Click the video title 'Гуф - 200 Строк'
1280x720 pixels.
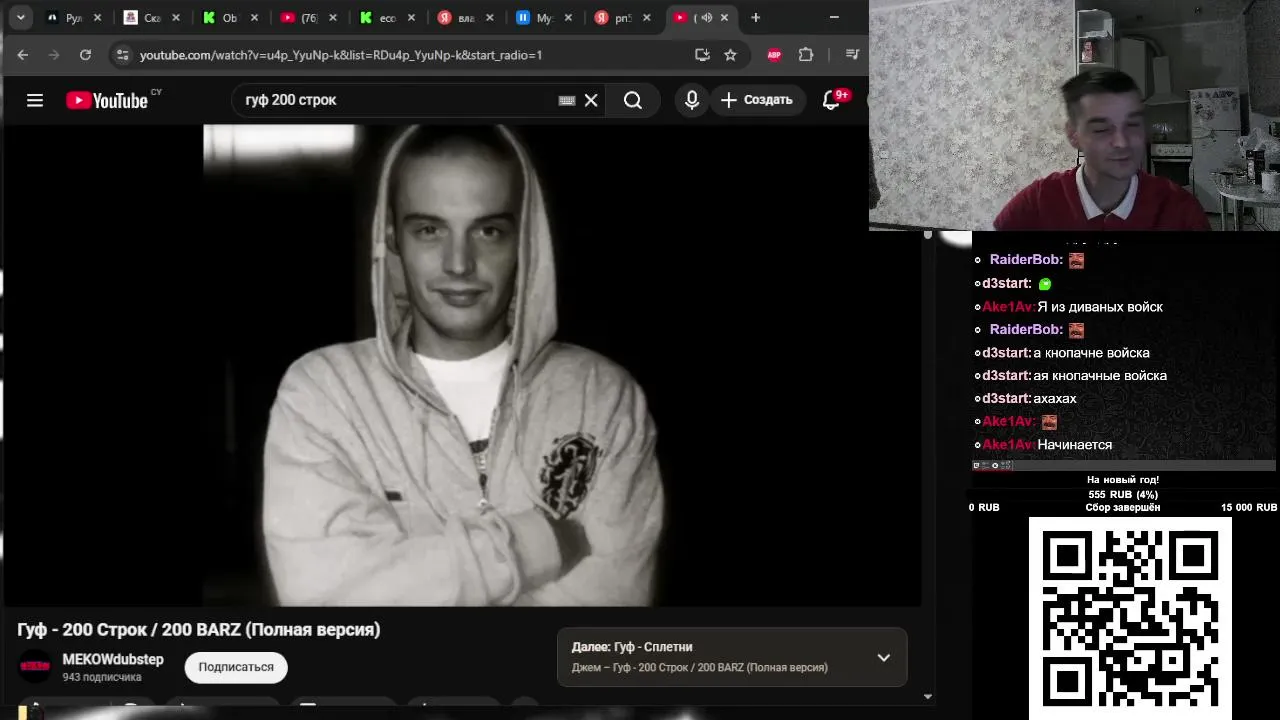pos(199,630)
